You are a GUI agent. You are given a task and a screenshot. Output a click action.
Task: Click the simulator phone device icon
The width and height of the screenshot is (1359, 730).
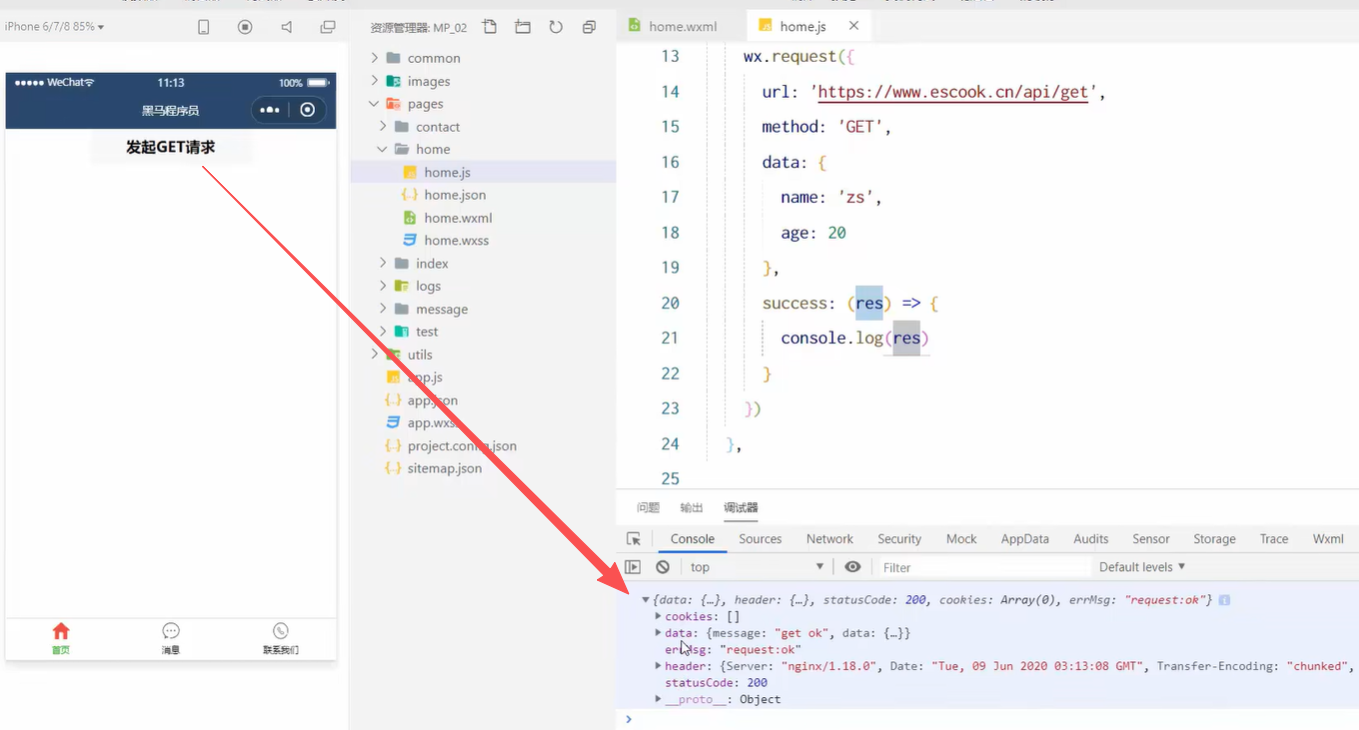204,27
